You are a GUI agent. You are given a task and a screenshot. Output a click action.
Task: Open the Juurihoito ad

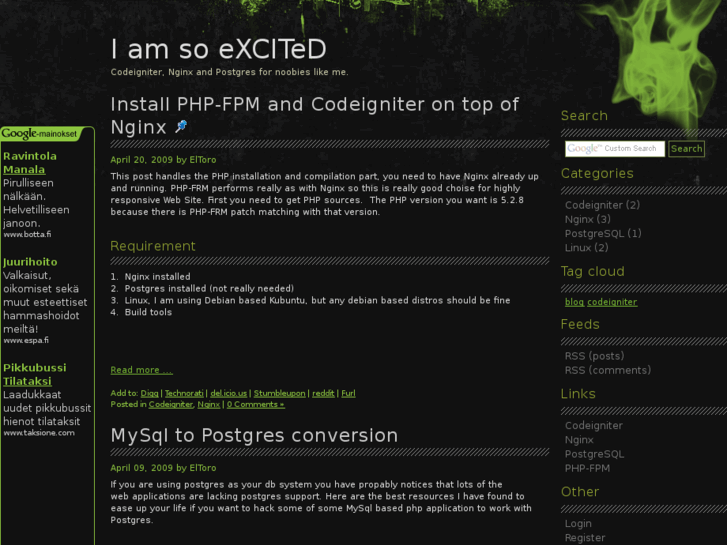pos(30,262)
